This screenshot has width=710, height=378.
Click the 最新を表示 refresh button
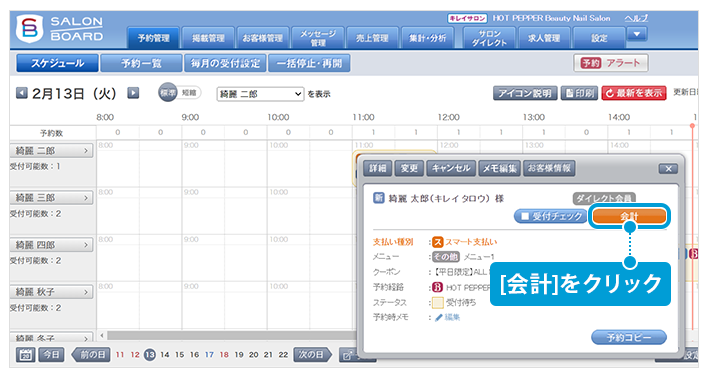pos(633,93)
